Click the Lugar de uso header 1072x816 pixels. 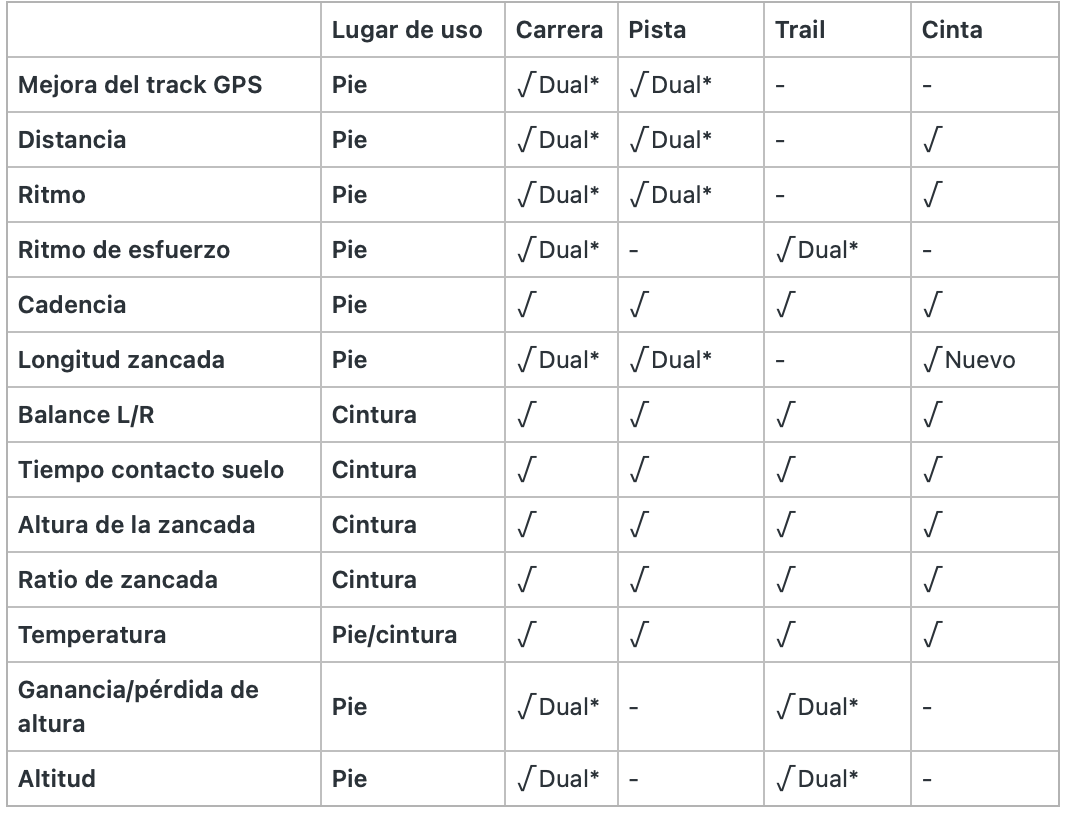407,30
